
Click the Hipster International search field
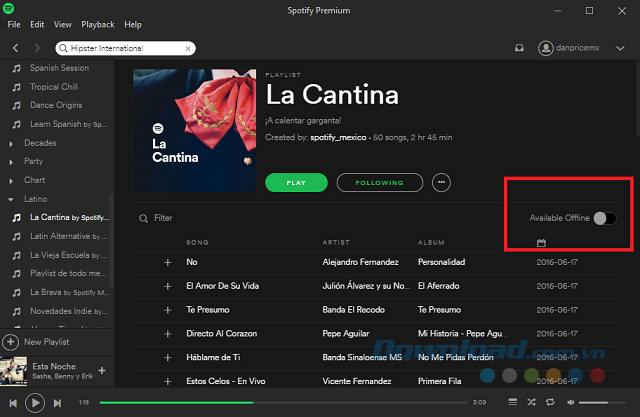[x=125, y=48]
